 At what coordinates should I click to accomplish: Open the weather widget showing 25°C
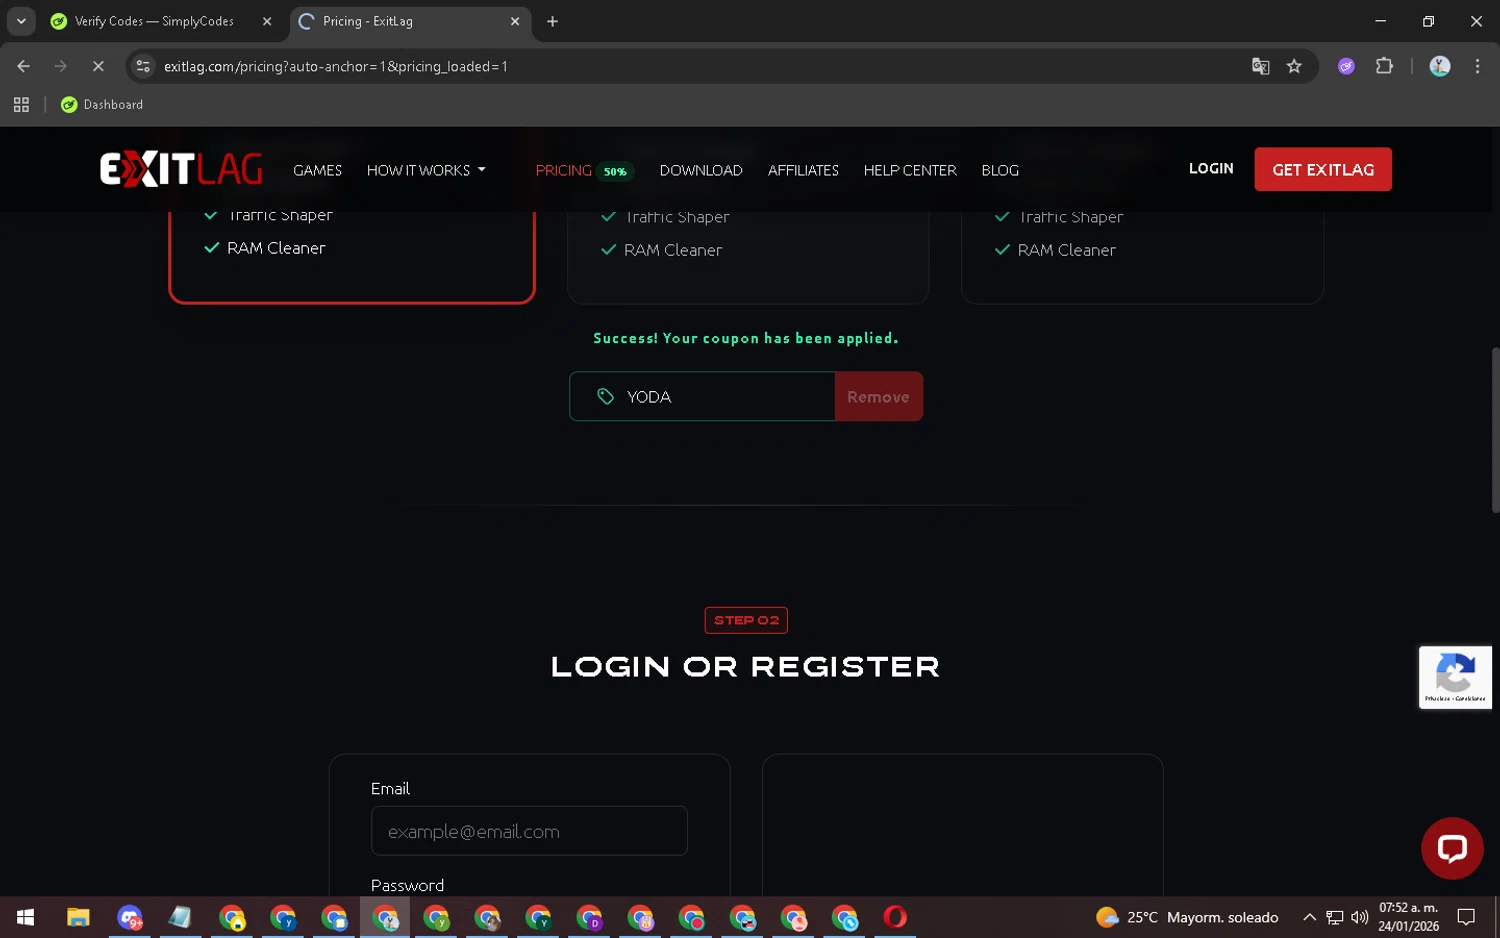tap(1187, 917)
